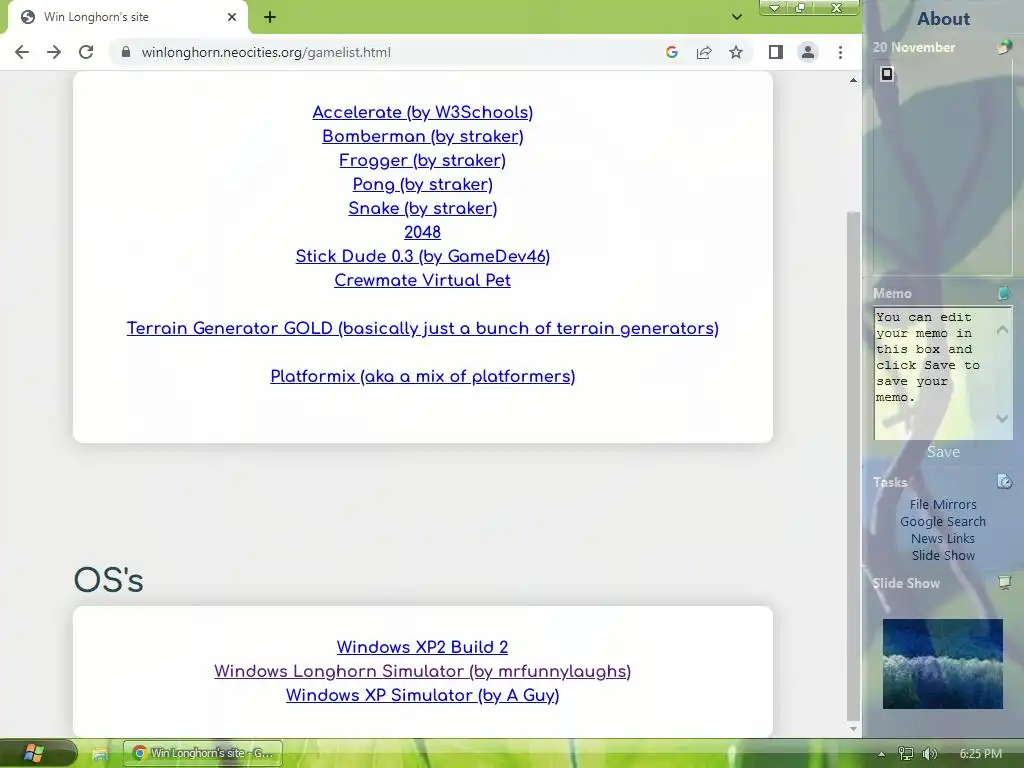1024x768 pixels.
Task: Click page scrollbar down arrow
Action: pos(853,729)
